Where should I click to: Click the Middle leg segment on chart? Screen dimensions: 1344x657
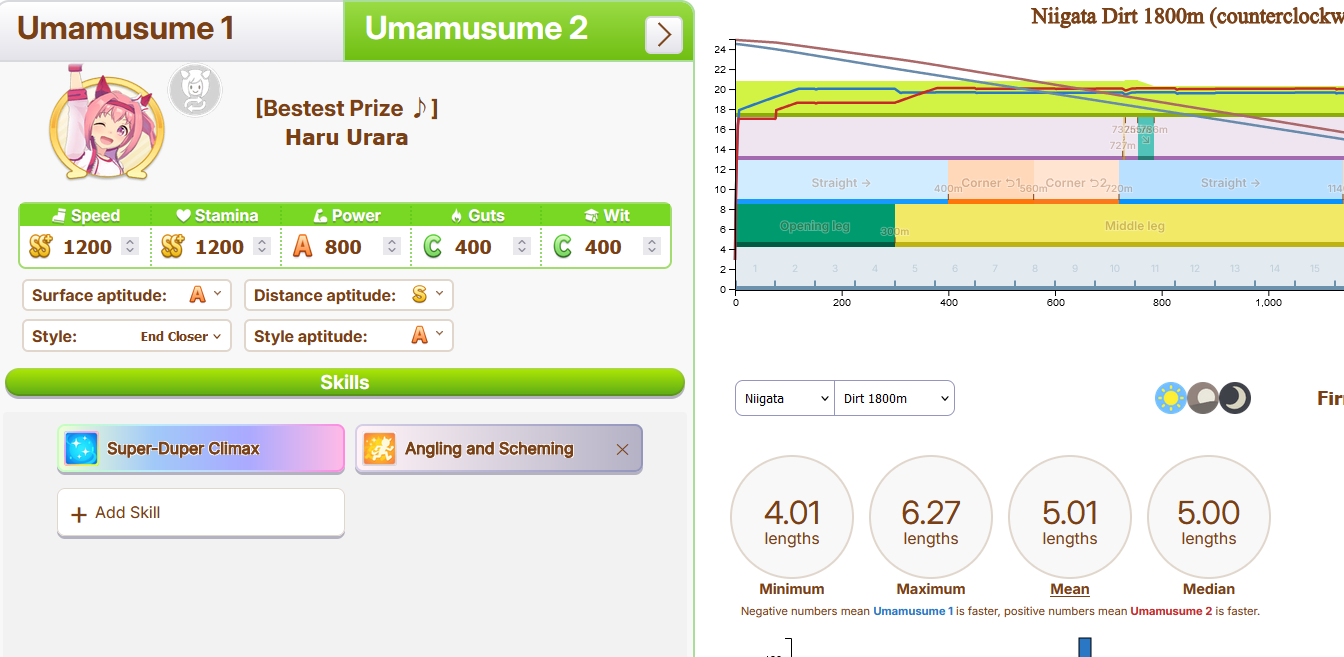(x=1119, y=225)
